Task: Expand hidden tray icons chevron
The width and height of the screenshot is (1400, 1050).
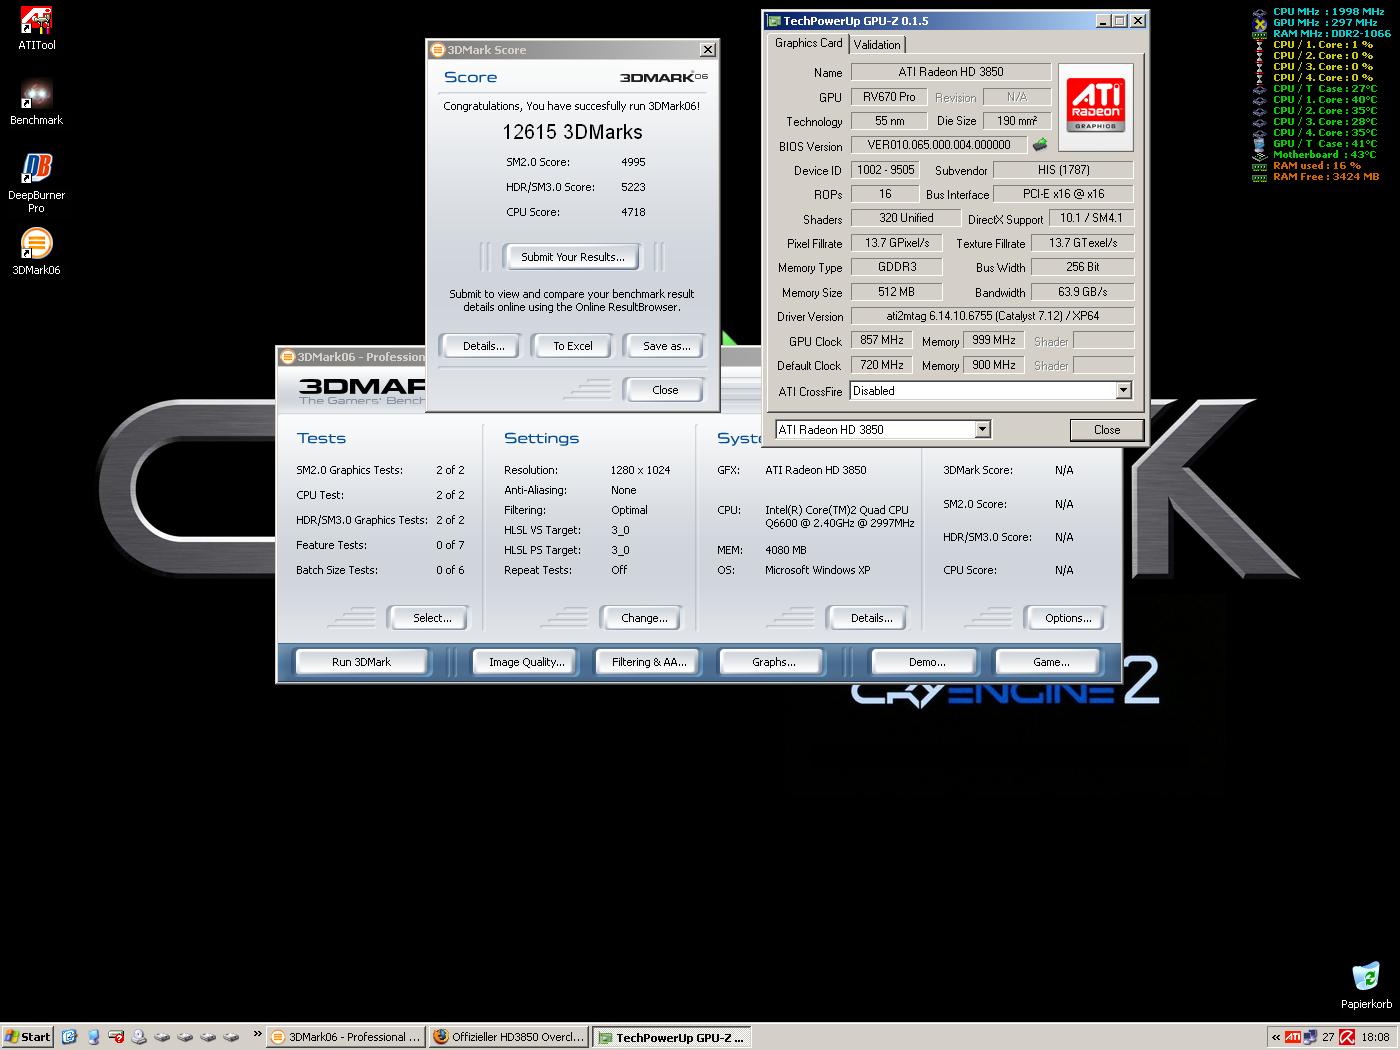Action: pos(1276,1037)
